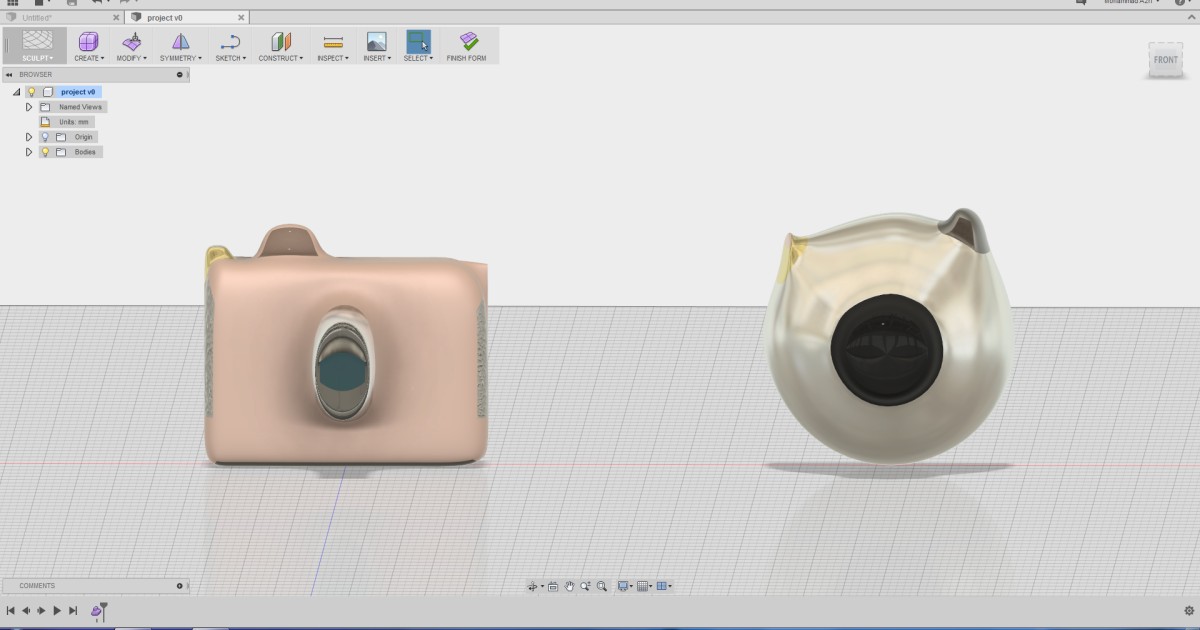This screenshot has width=1200, height=630.
Task: Toggle visibility of project v0 document
Action: point(31,92)
